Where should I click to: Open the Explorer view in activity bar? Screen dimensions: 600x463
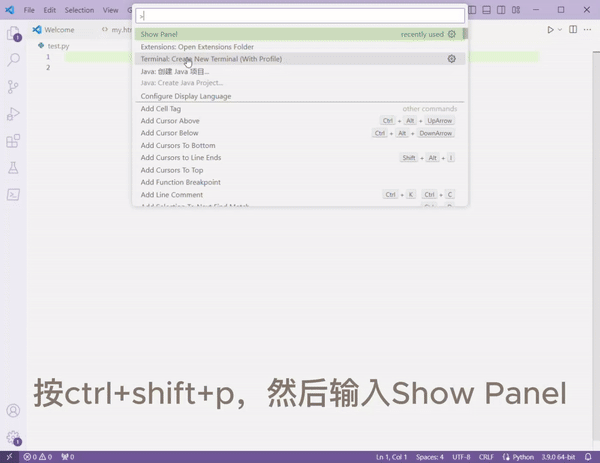[13, 33]
